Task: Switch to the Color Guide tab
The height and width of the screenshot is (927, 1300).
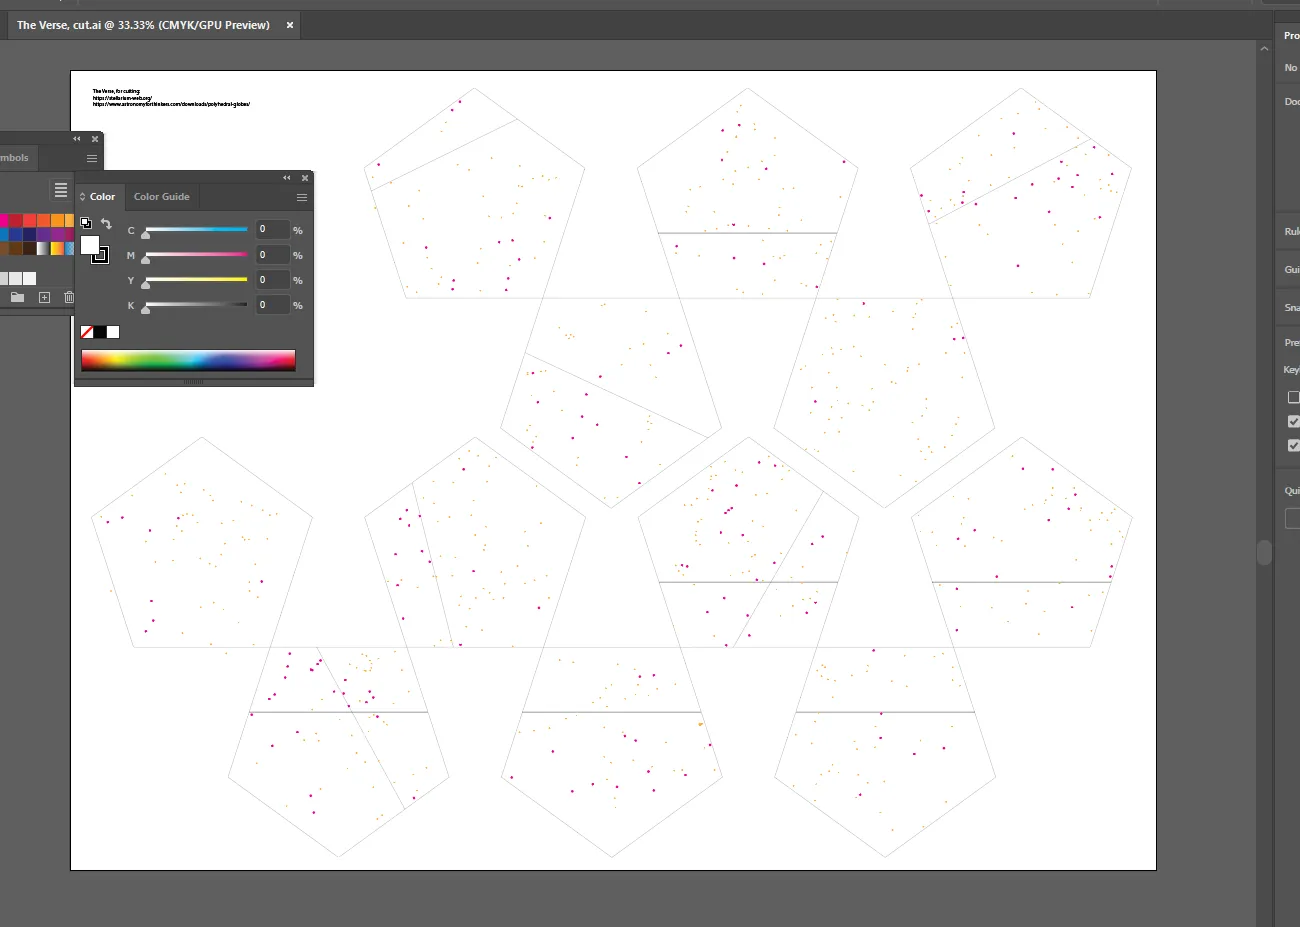Action: pyautogui.click(x=162, y=197)
